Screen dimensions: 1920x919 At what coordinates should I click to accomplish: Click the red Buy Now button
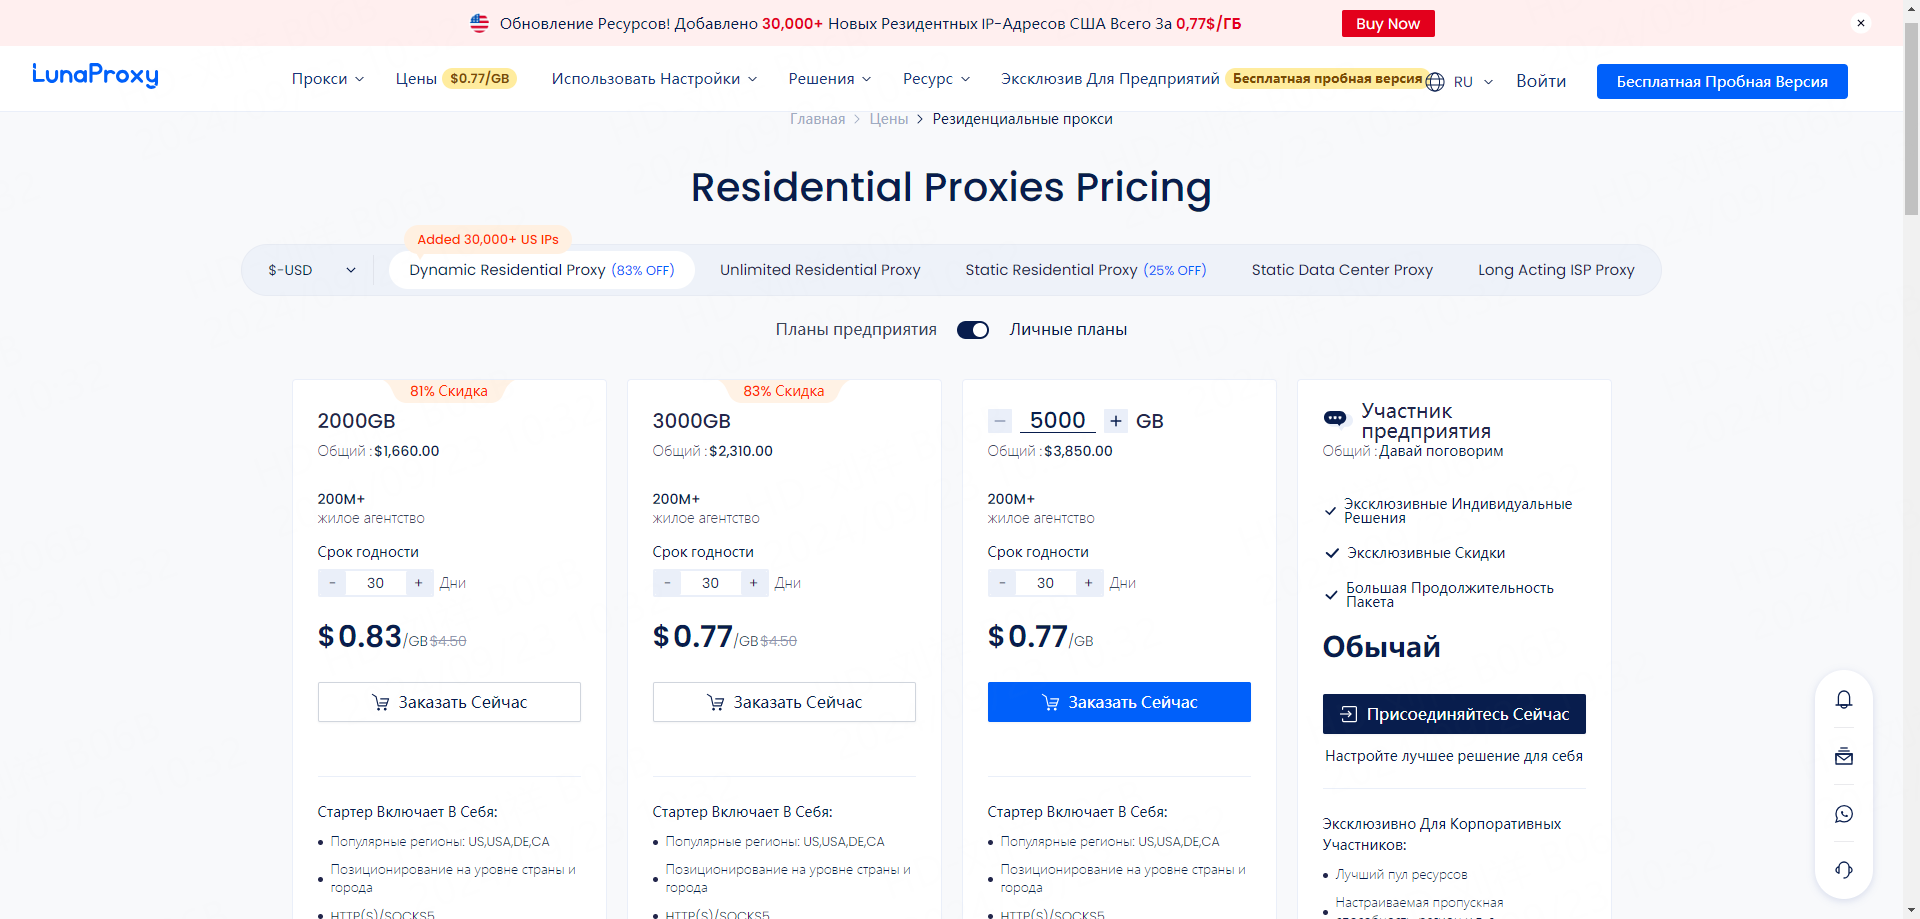(x=1387, y=24)
